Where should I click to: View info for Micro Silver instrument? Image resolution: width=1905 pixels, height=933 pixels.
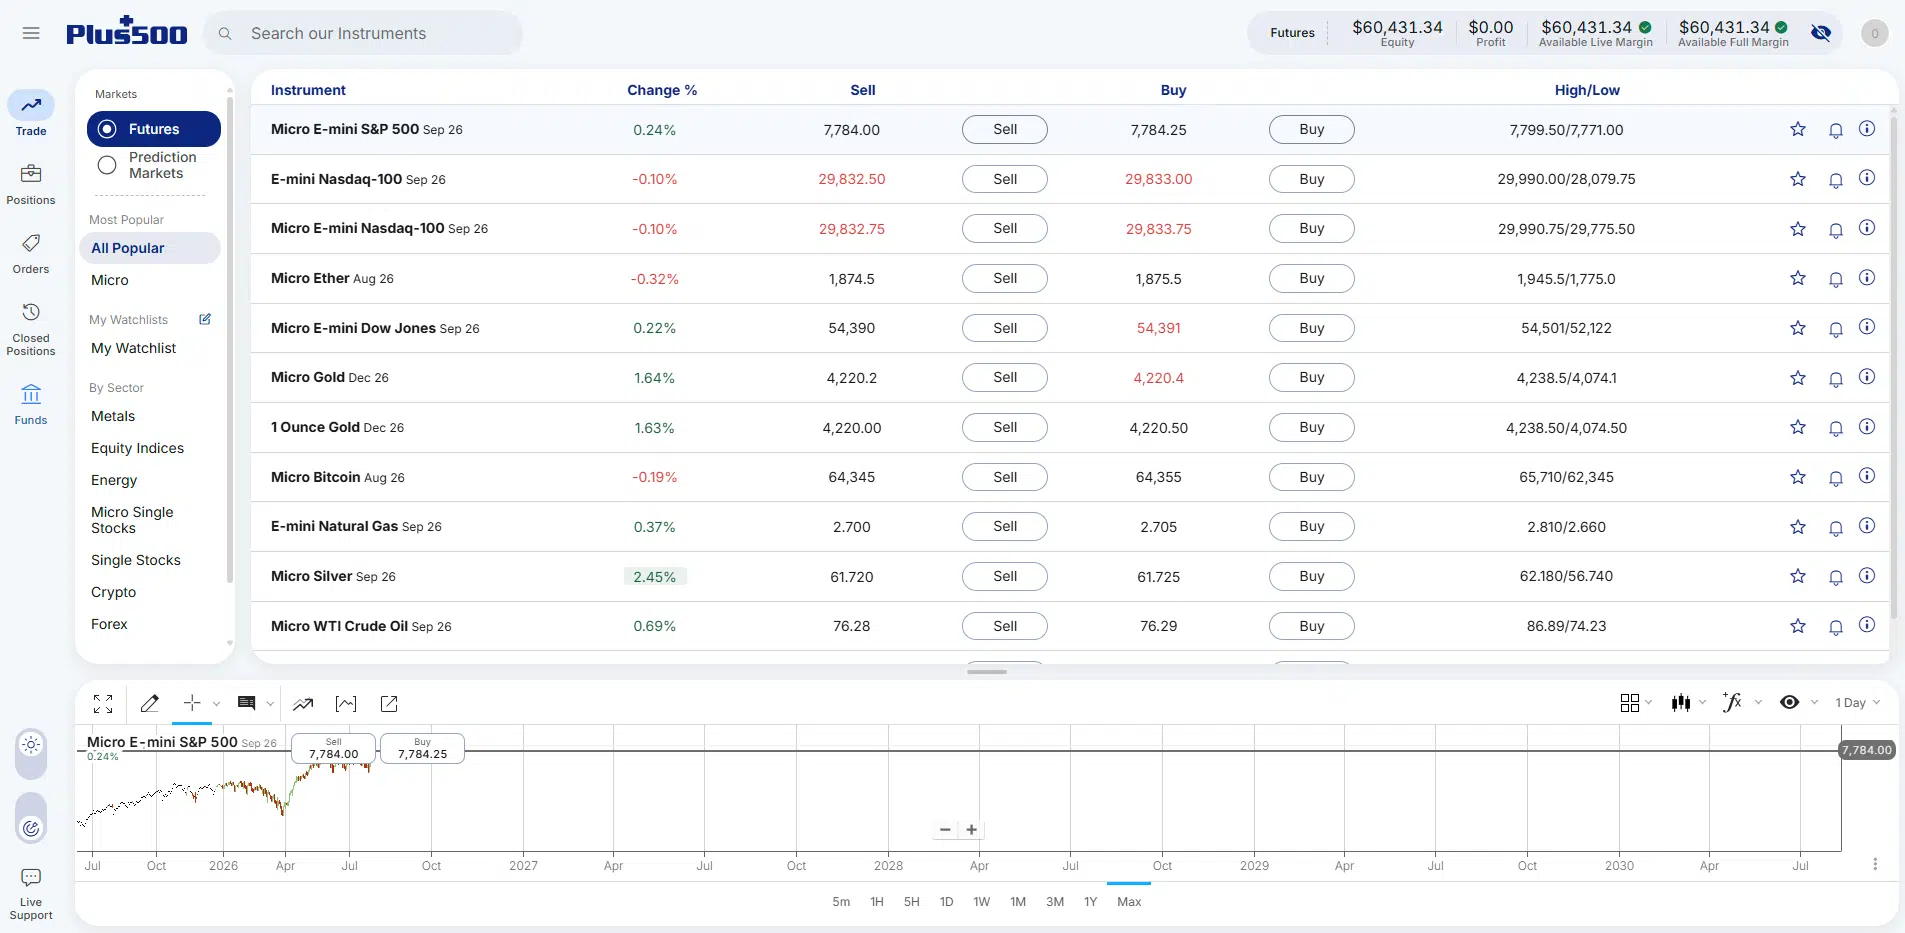point(1866,576)
